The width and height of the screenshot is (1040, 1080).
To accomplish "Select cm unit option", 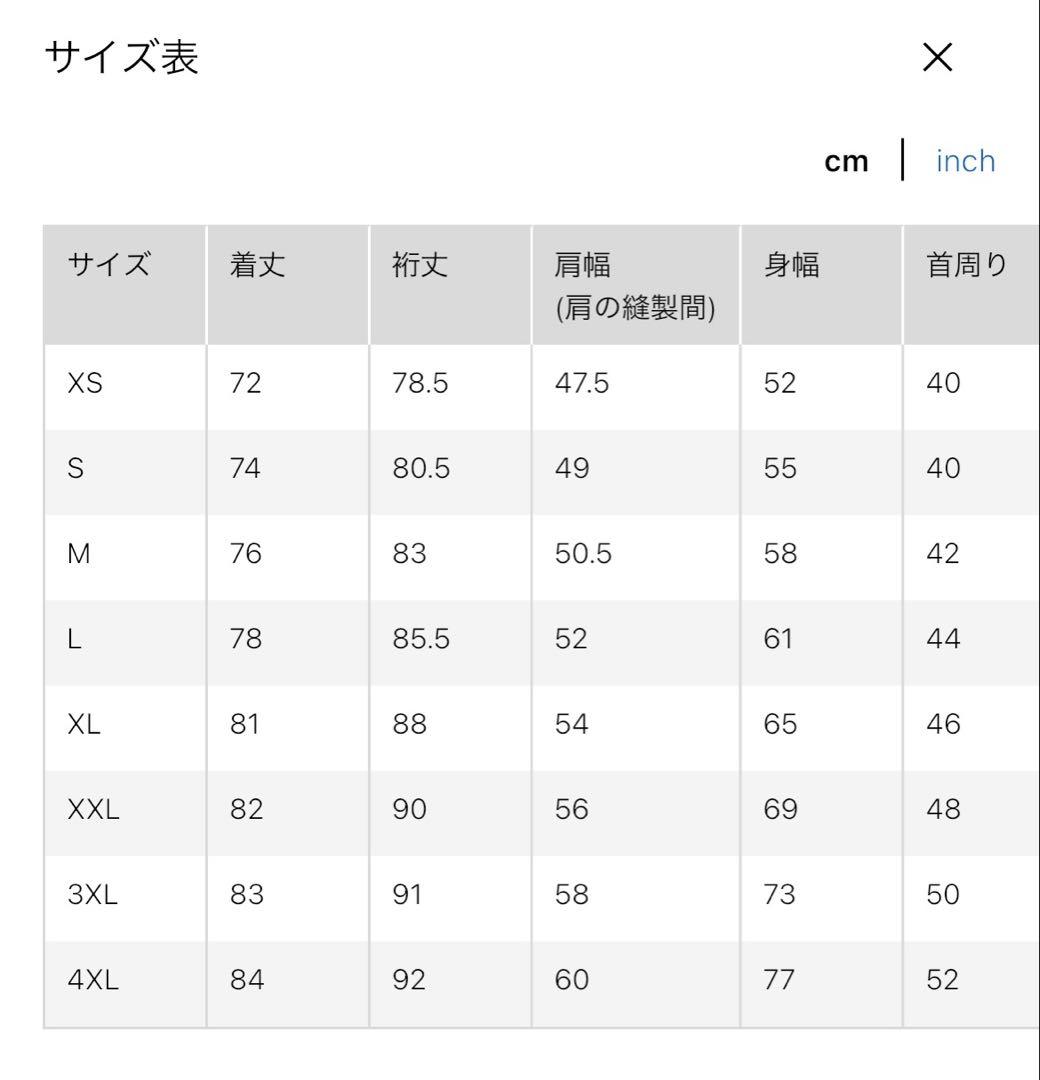I will coord(846,162).
